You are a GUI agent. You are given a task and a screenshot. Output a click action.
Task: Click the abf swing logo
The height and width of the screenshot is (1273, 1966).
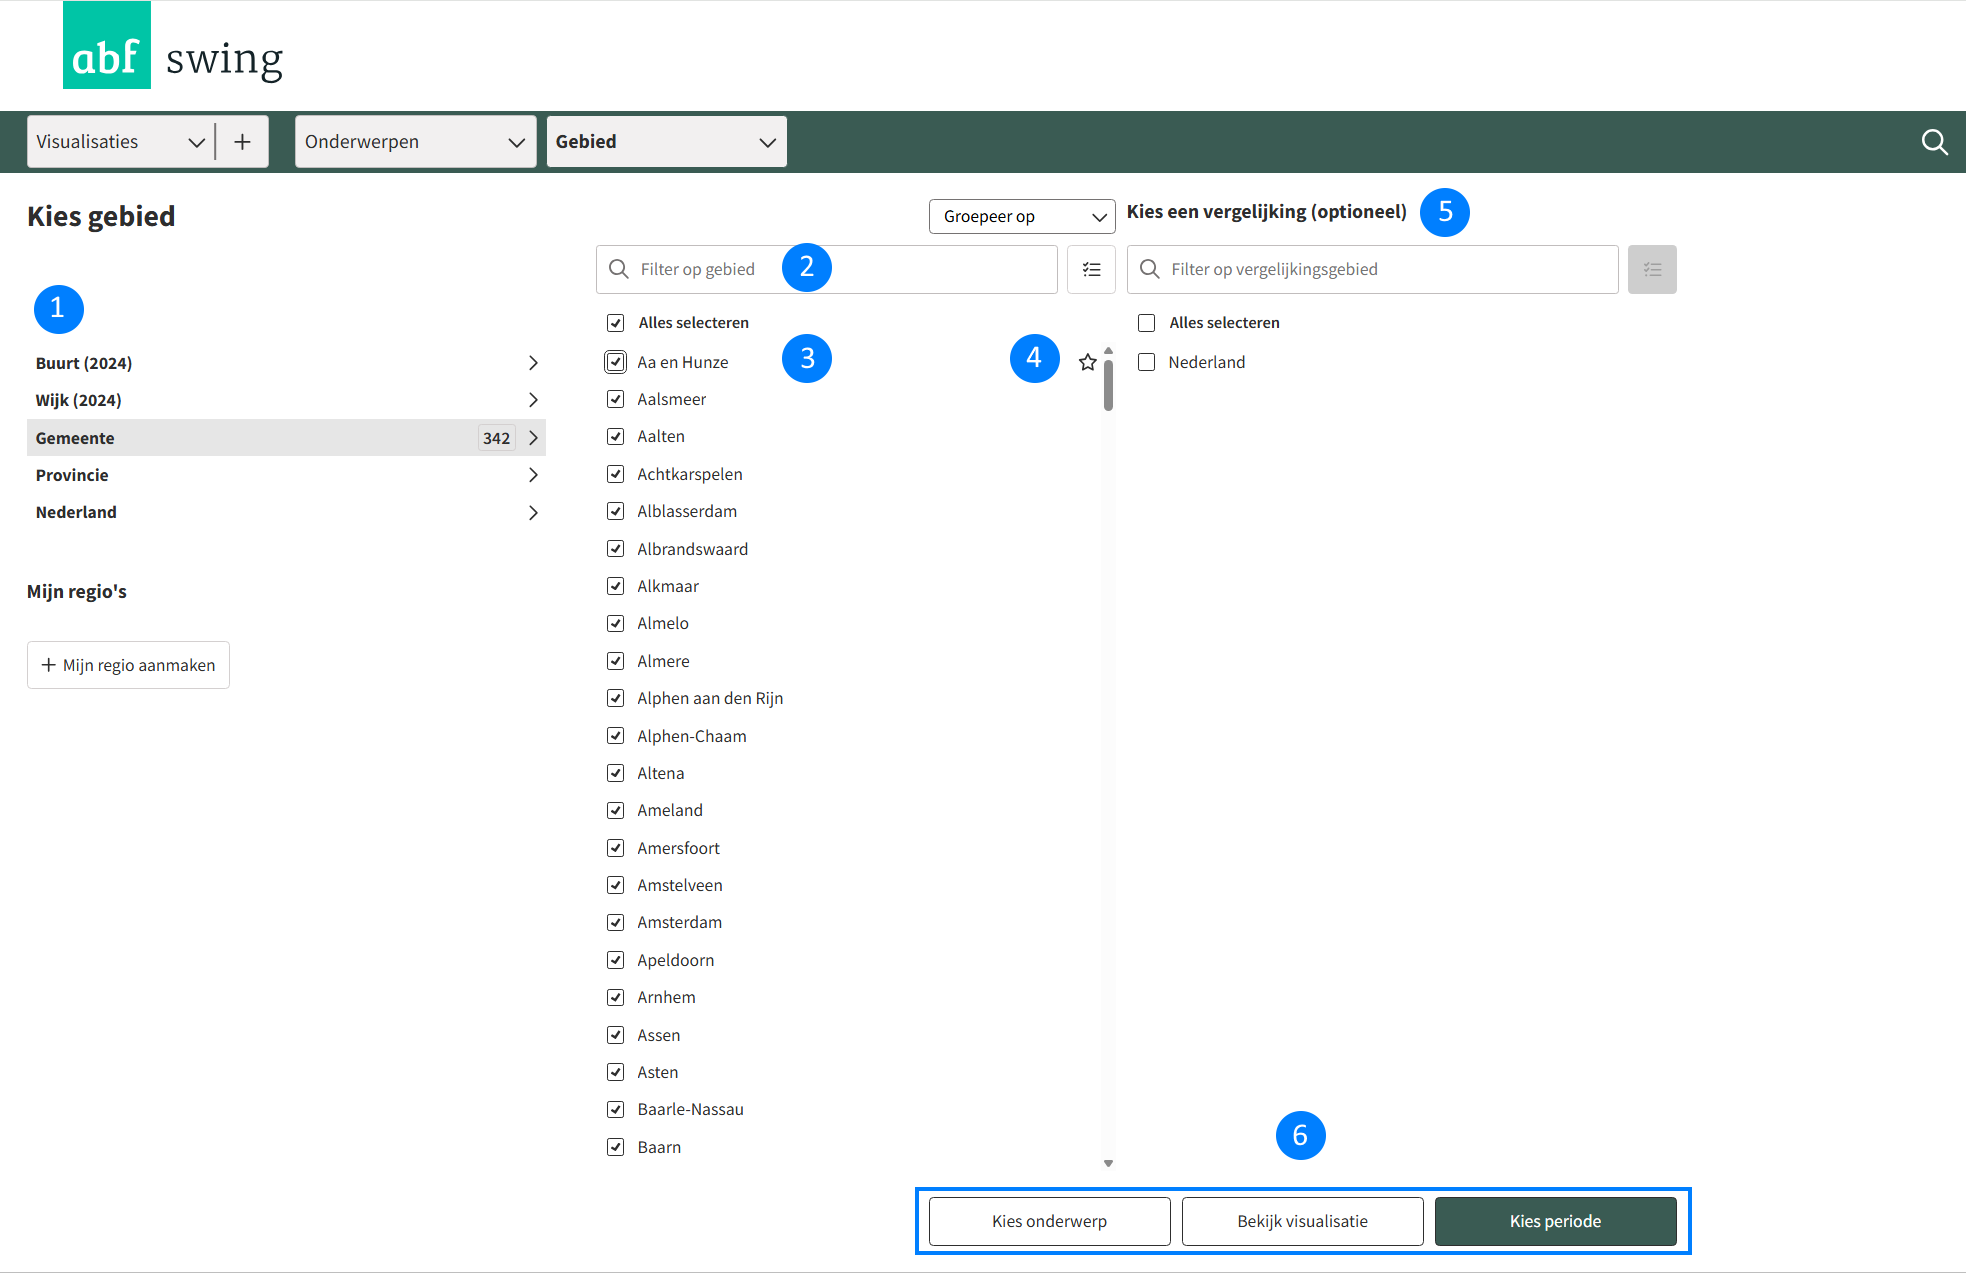[173, 47]
